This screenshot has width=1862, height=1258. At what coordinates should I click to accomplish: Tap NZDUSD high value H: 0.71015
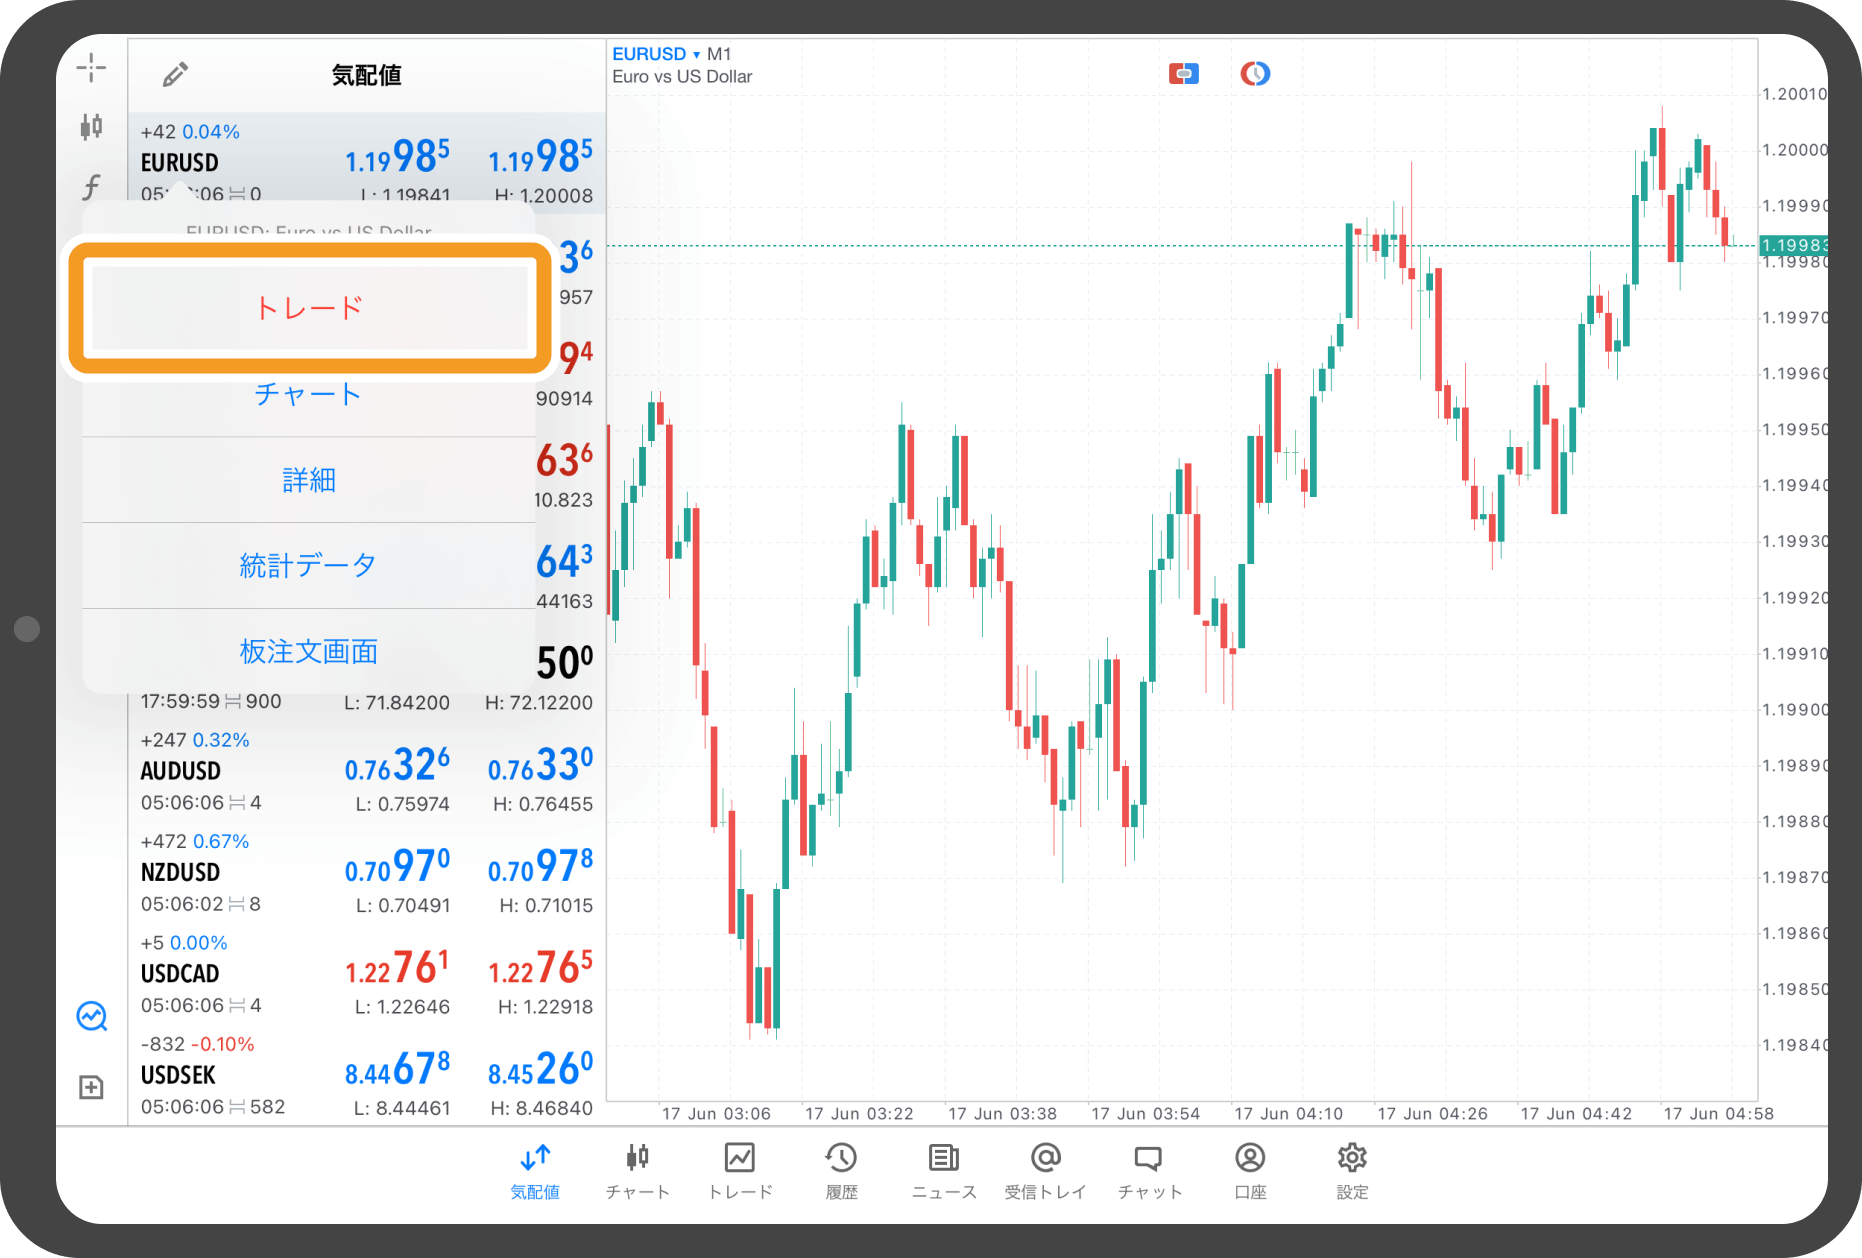pyautogui.click(x=546, y=905)
